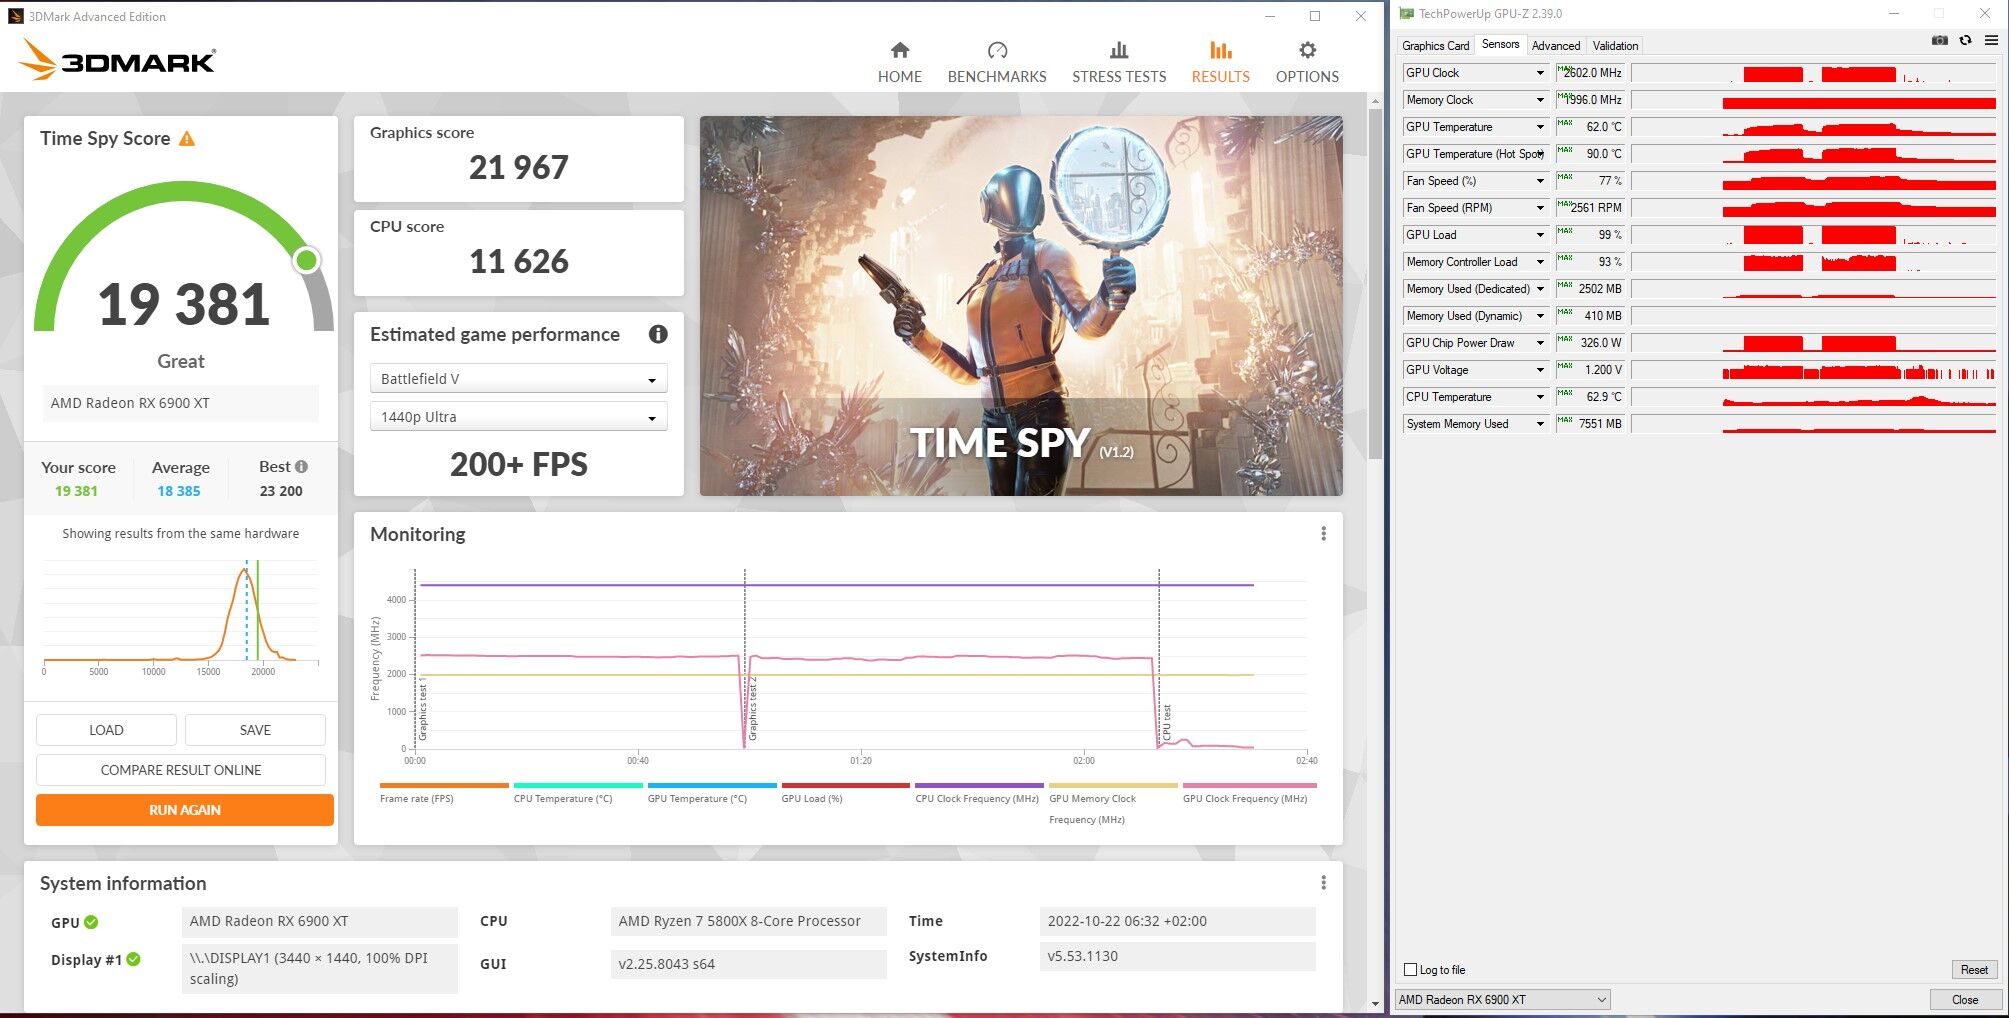Click the Graphics score 21 967 card
The width and height of the screenshot is (2009, 1018).
pyautogui.click(x=519, y=159)
